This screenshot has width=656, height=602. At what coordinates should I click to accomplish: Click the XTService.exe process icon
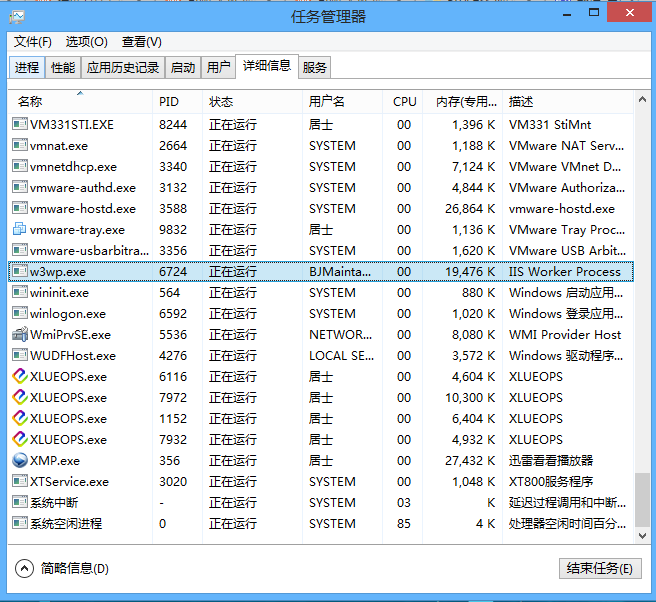(x=20, y=481)
